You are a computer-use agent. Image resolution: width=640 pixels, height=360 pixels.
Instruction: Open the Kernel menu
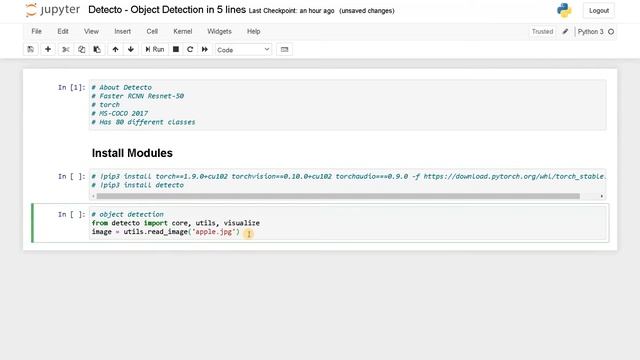click(x=182, y=31)
